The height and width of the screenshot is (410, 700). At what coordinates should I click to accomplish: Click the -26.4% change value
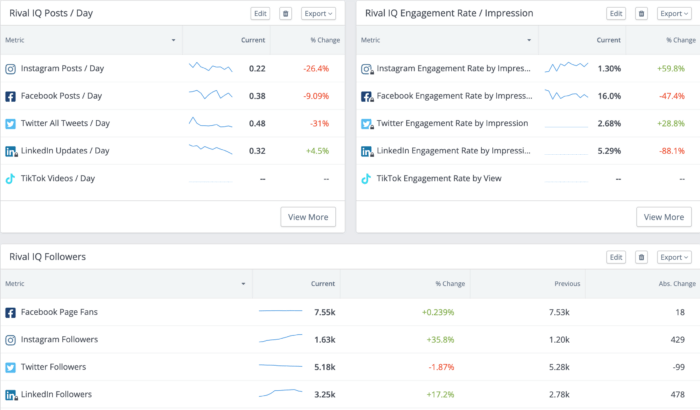click(x=316, y=69)
